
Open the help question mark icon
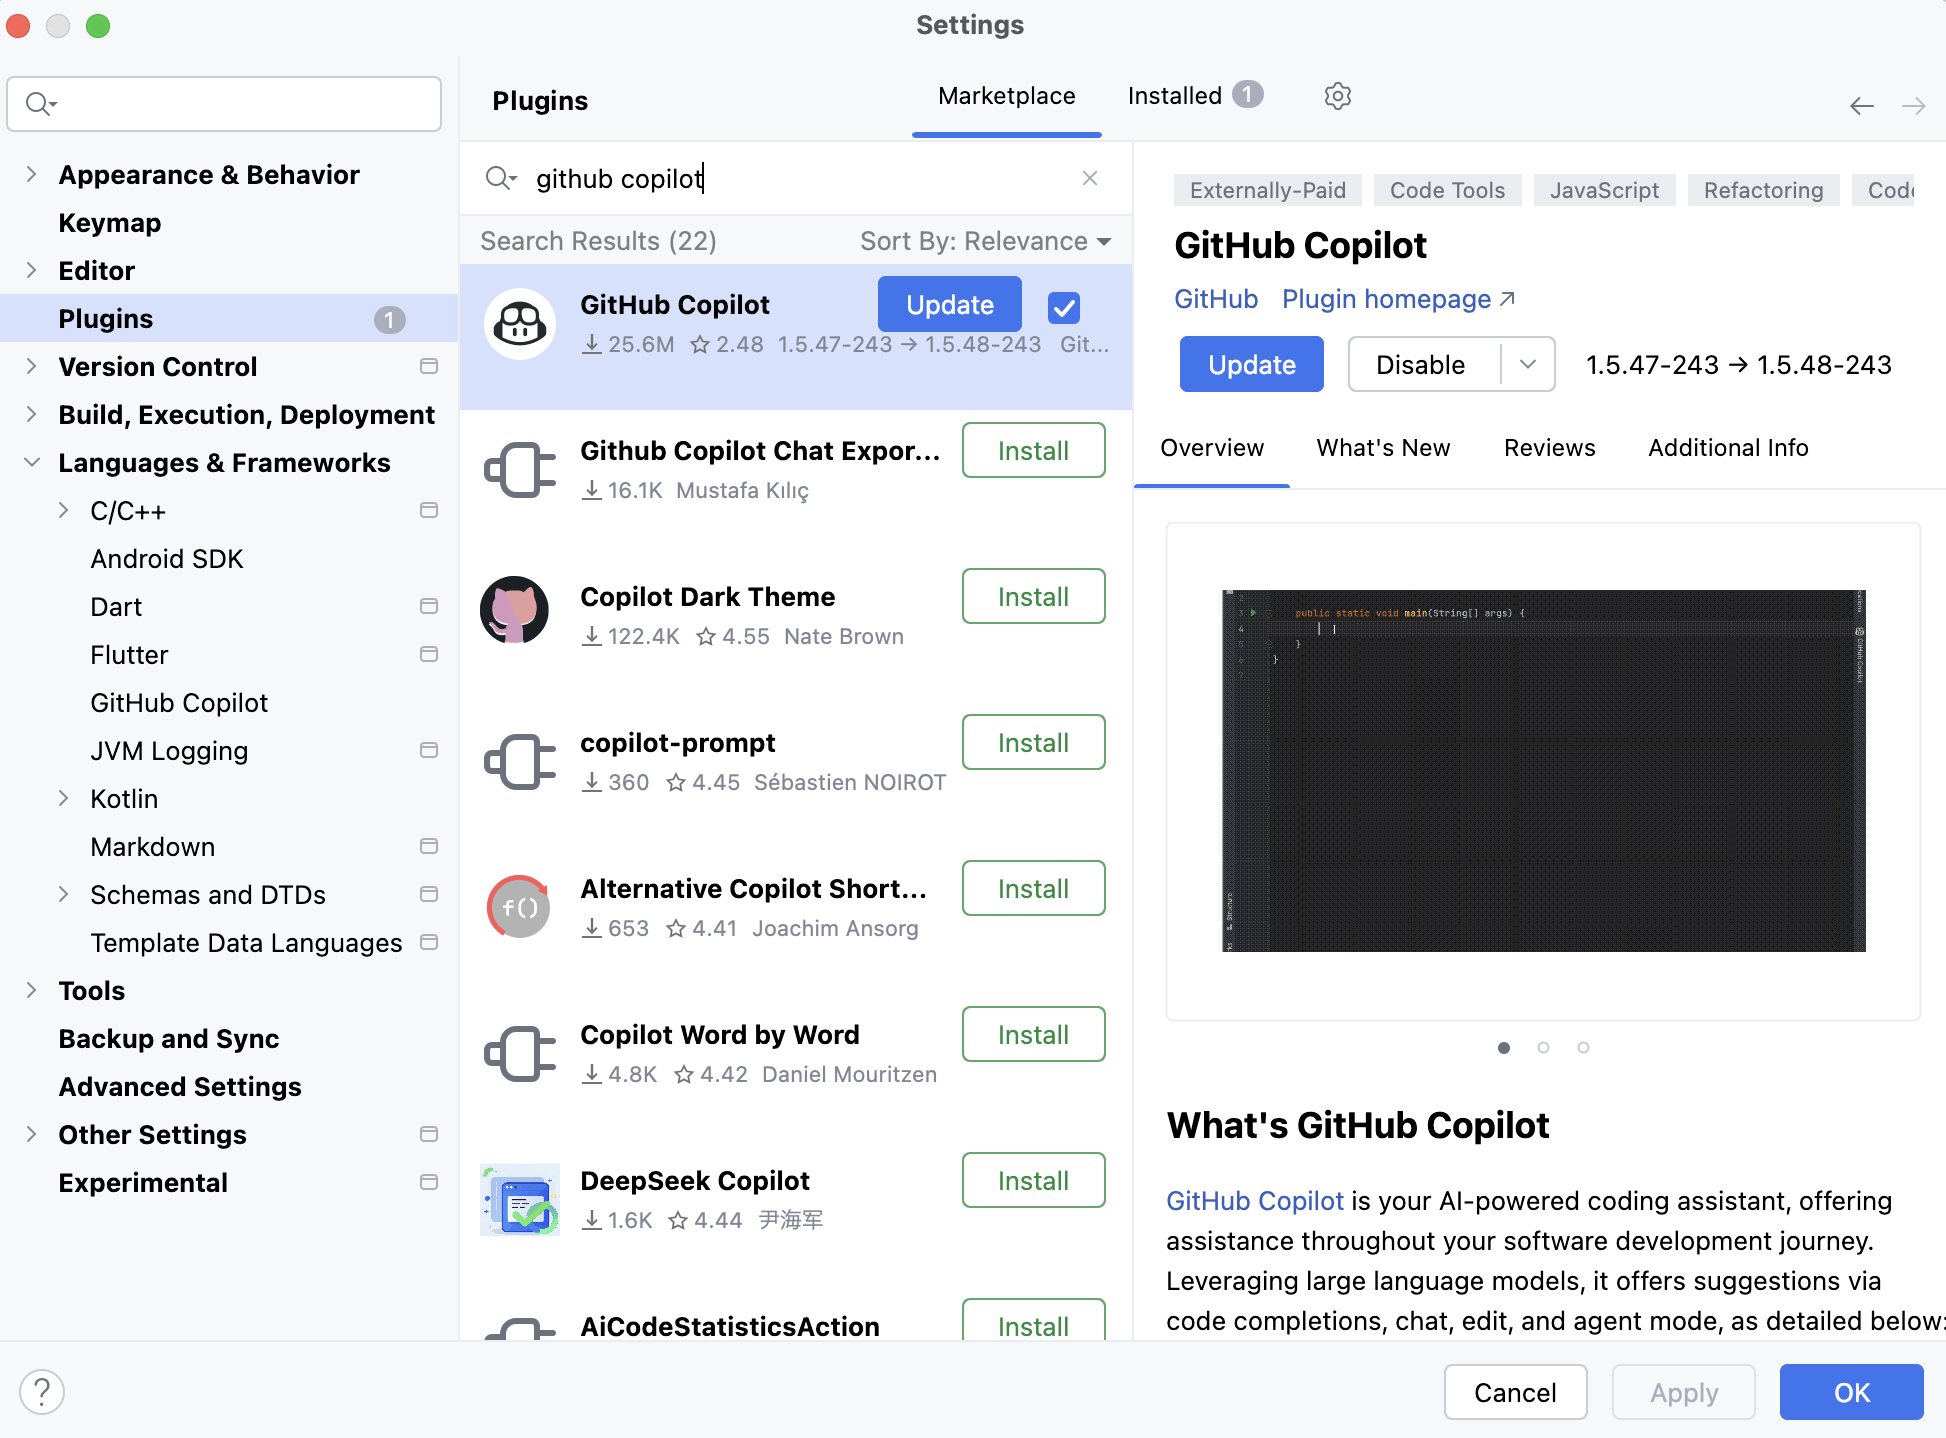pyautogui.click(x=42, y=1391)
